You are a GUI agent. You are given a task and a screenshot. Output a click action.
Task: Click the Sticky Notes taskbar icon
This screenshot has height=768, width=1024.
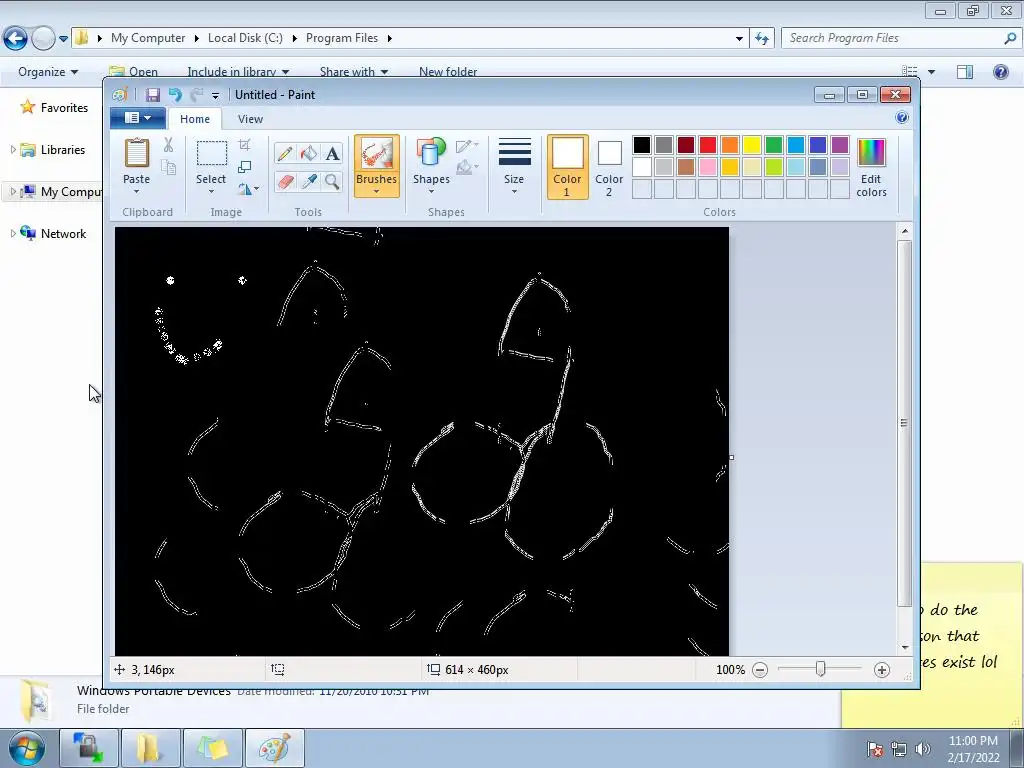214,748
